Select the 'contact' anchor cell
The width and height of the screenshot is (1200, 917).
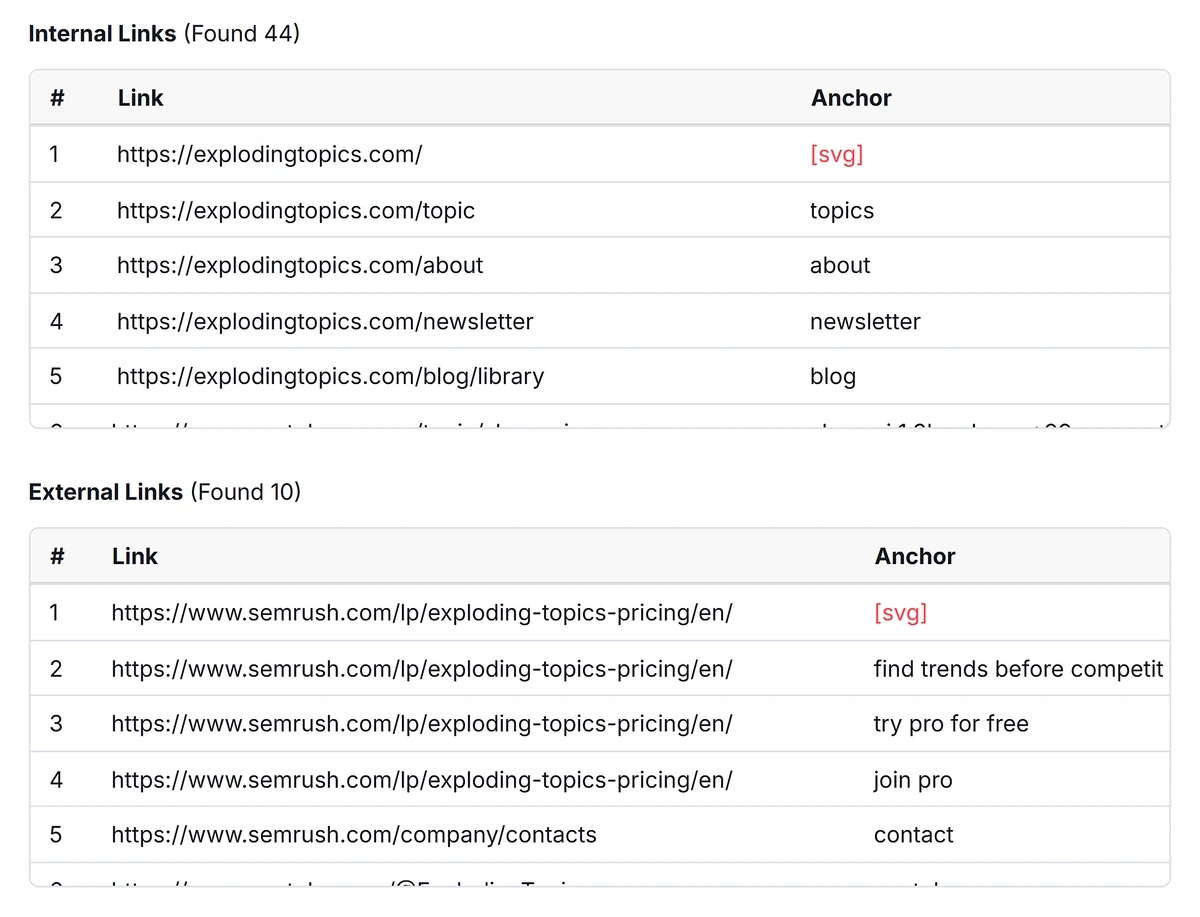click(x=914, y=834)
